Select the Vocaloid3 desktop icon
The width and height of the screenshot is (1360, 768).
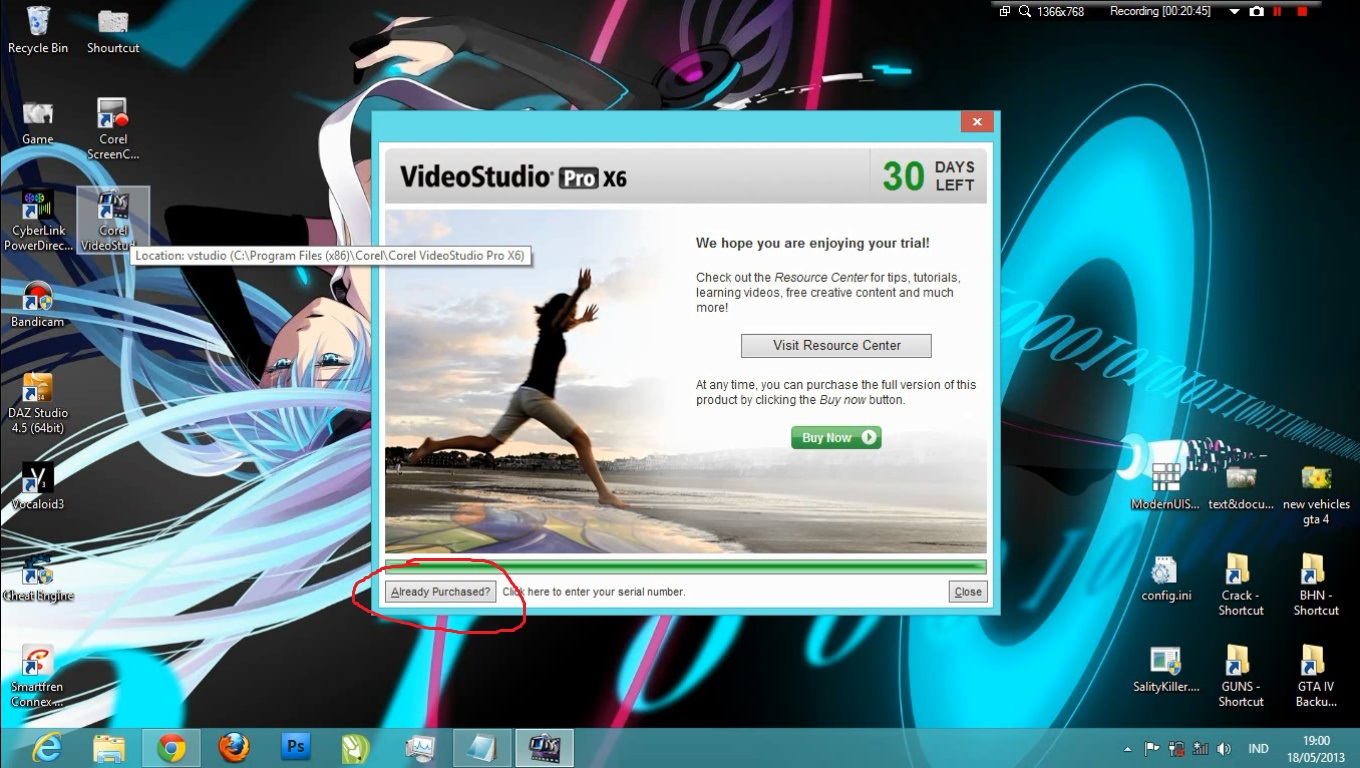(x=38, y=487)
